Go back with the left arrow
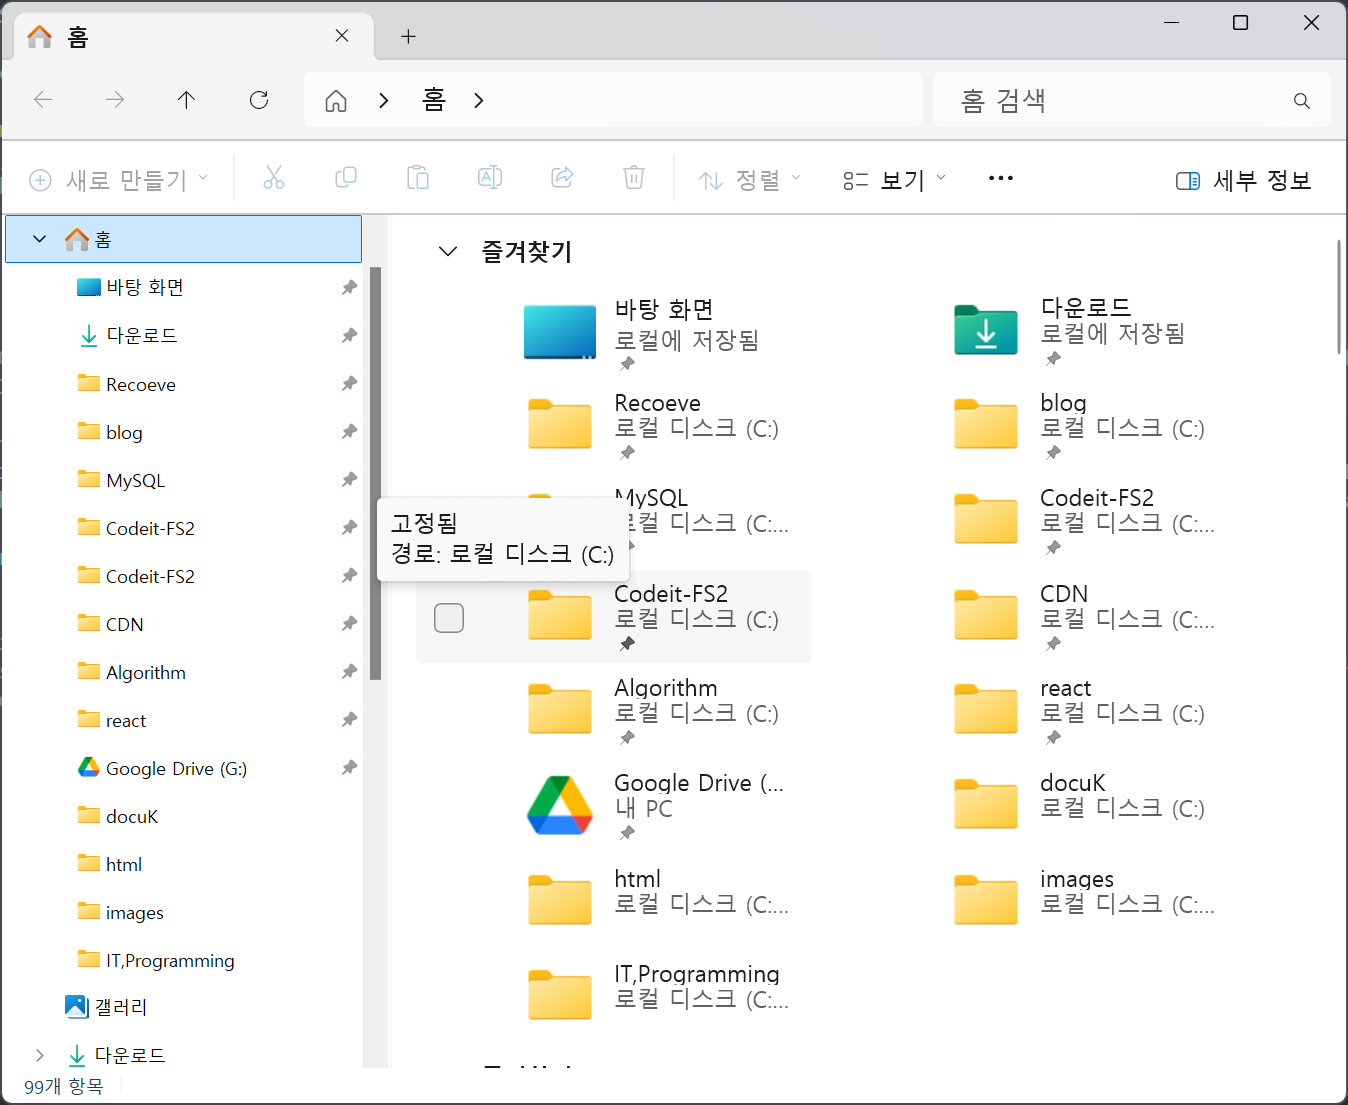The width and height of the screenshot is (1348, 1105). (x=43, y=100)
